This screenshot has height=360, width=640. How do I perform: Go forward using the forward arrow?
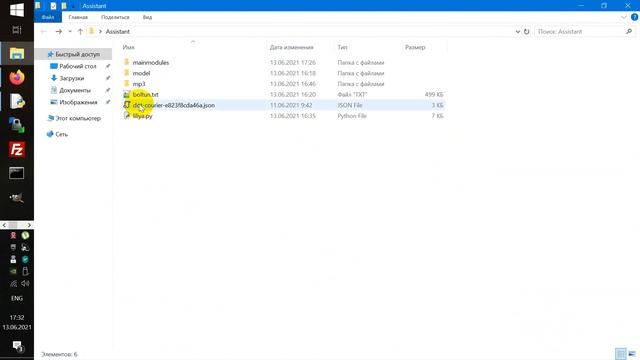click(59, 31)
